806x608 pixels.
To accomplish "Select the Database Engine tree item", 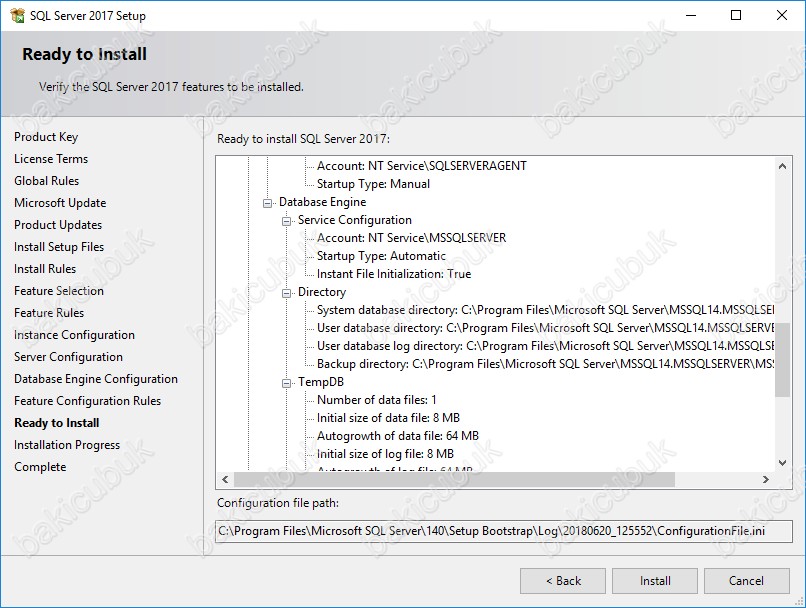I will click(323, 202).
